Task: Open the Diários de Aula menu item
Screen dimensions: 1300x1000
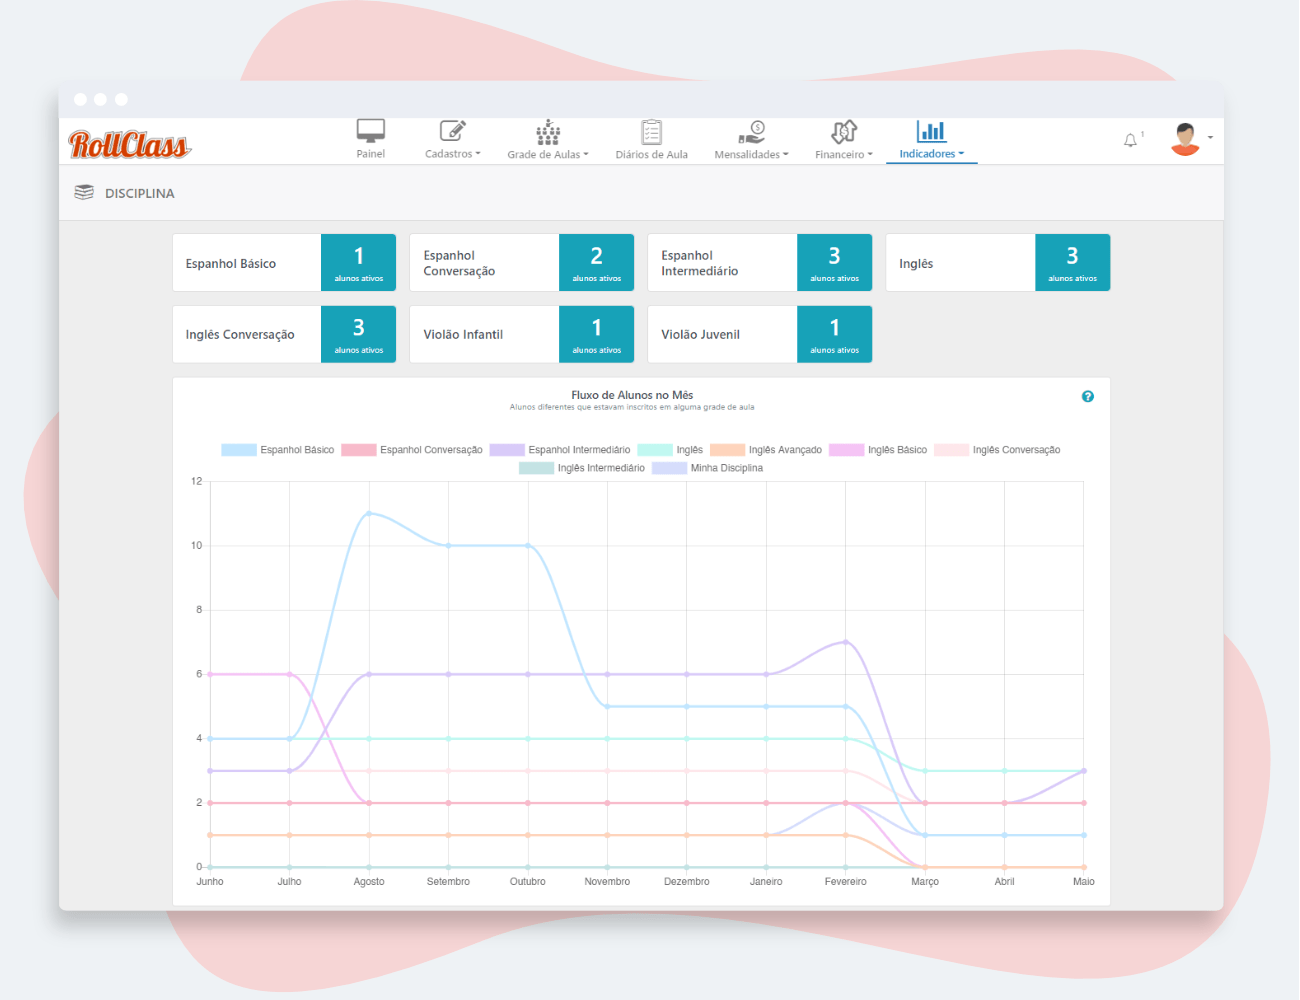Action: click(x=652, y=155)
